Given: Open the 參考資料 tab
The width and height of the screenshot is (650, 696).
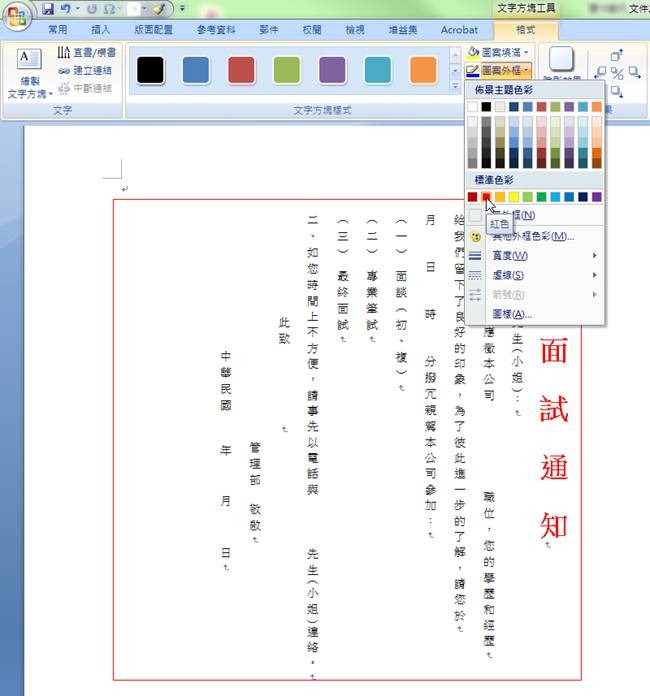Looking at the screenshot, I should [216, 30].
